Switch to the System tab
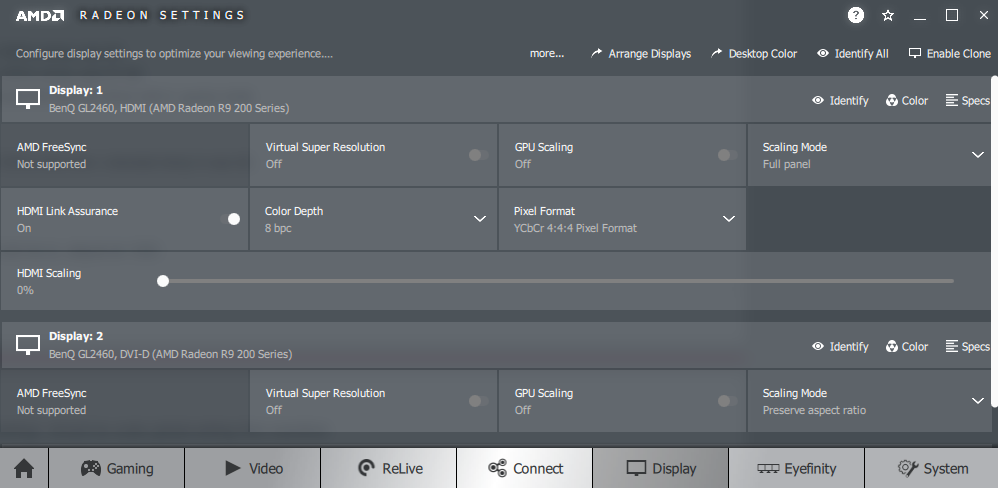This screenshot has width=998, height=488. tap(932, 469)
